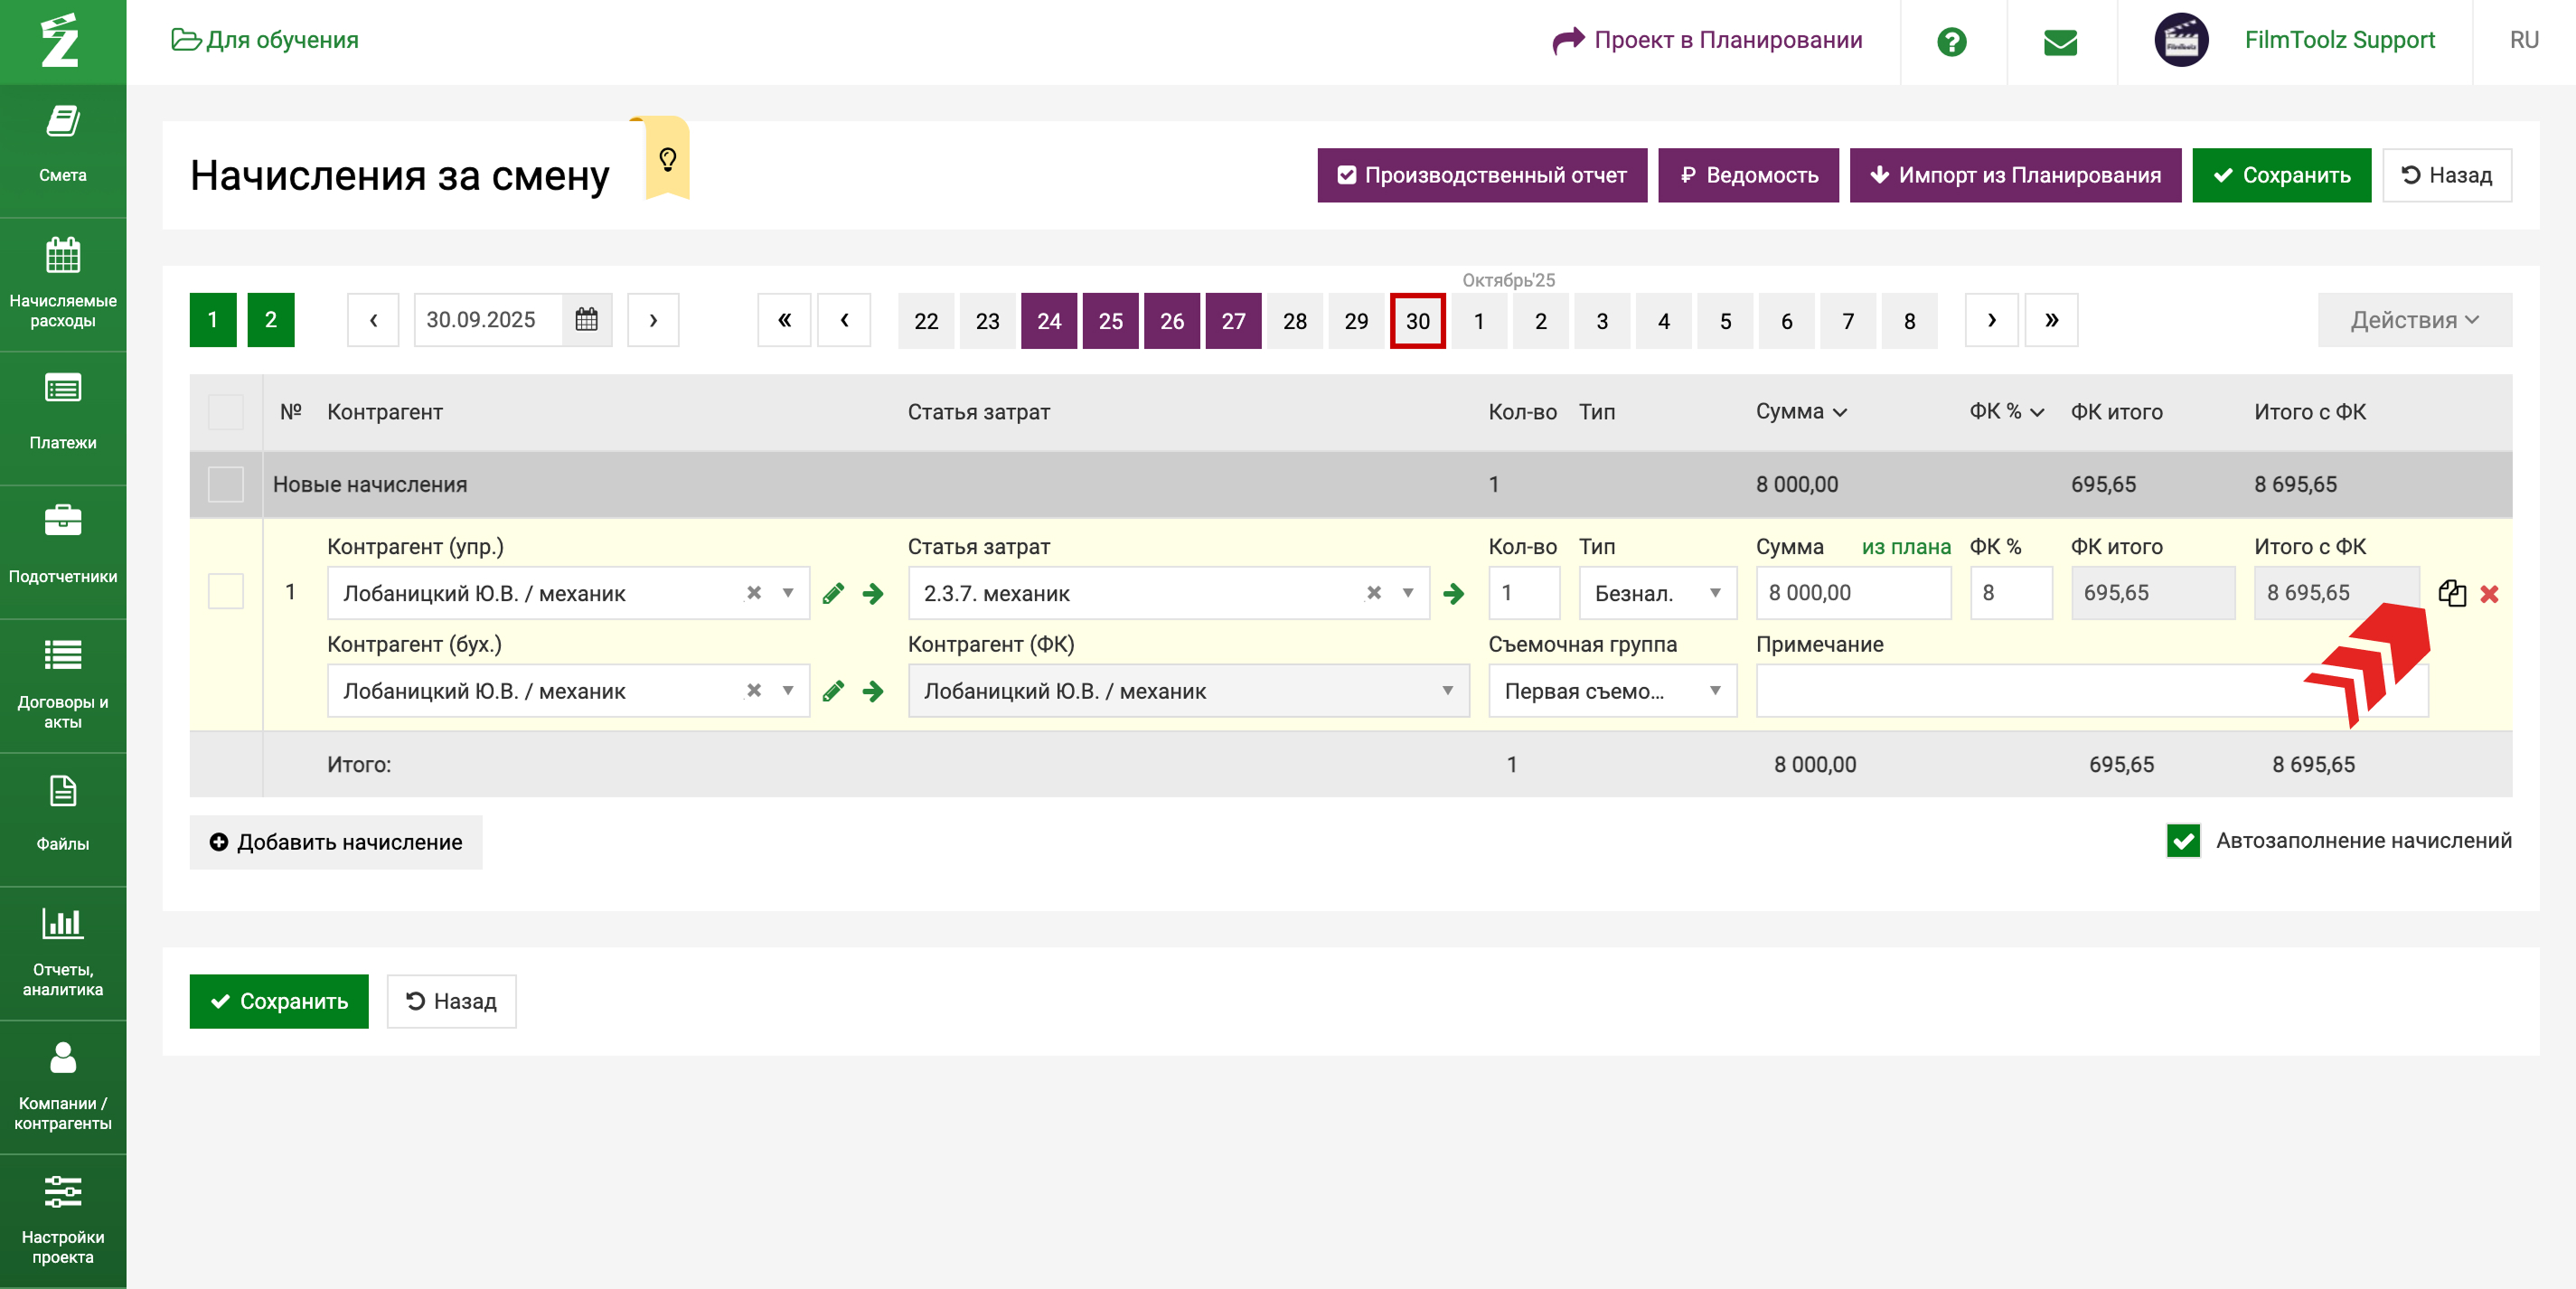Viewport: 2576px width, 1289px height.
Task: Open the help question mark icon
Action: [x=1951, y=41]
